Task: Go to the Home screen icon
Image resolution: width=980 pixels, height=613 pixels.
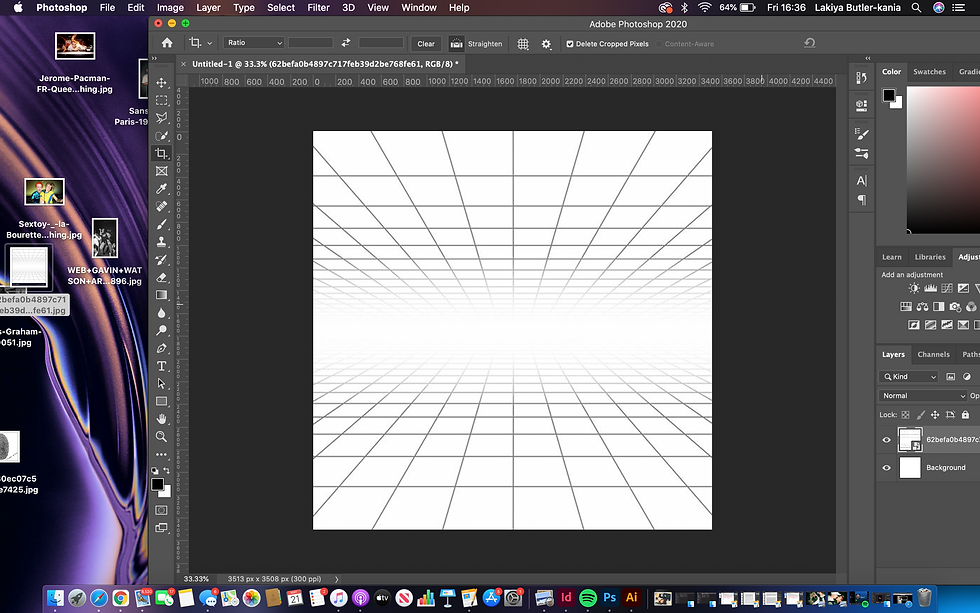Action: point(167,43)
